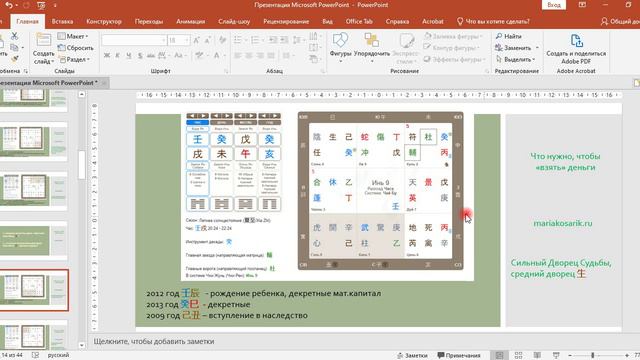Viewport: 640px width, 360px height.
Task: Click the Найти find button
Action: click(x=509, y=36)
